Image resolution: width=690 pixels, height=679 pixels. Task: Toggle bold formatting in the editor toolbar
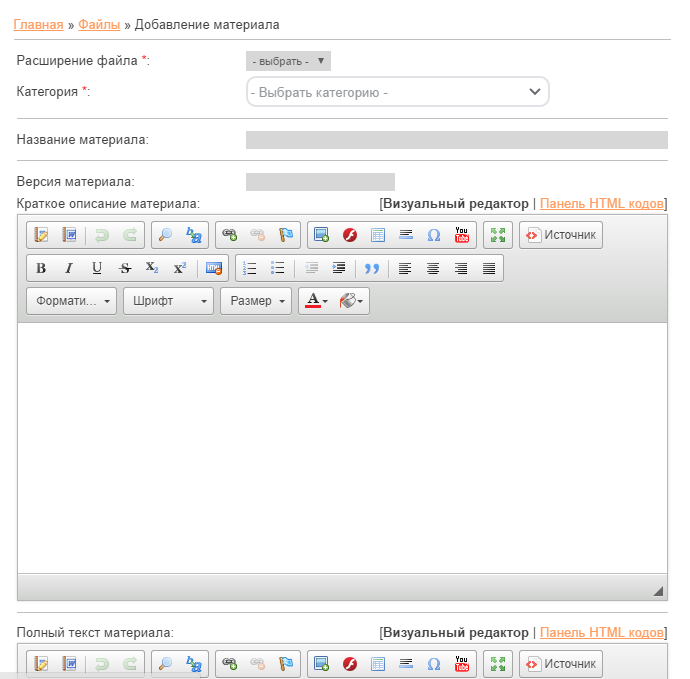click(x=41, y=268)
